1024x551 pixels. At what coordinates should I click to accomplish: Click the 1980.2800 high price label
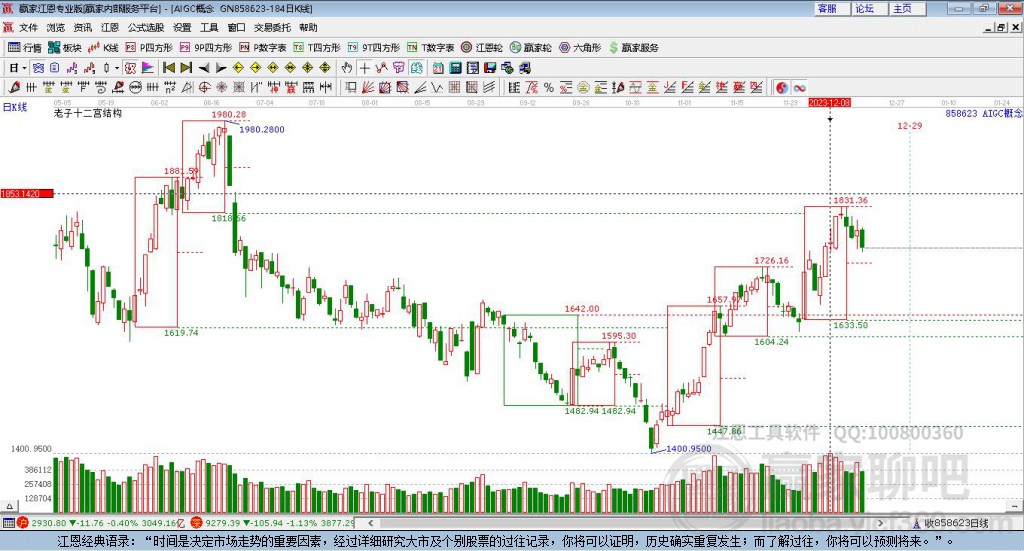pos(261,129)
